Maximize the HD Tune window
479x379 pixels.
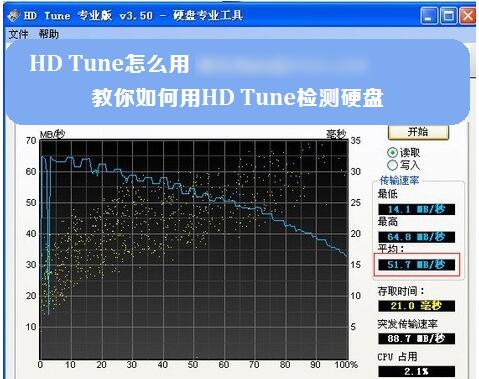point(448,16)
